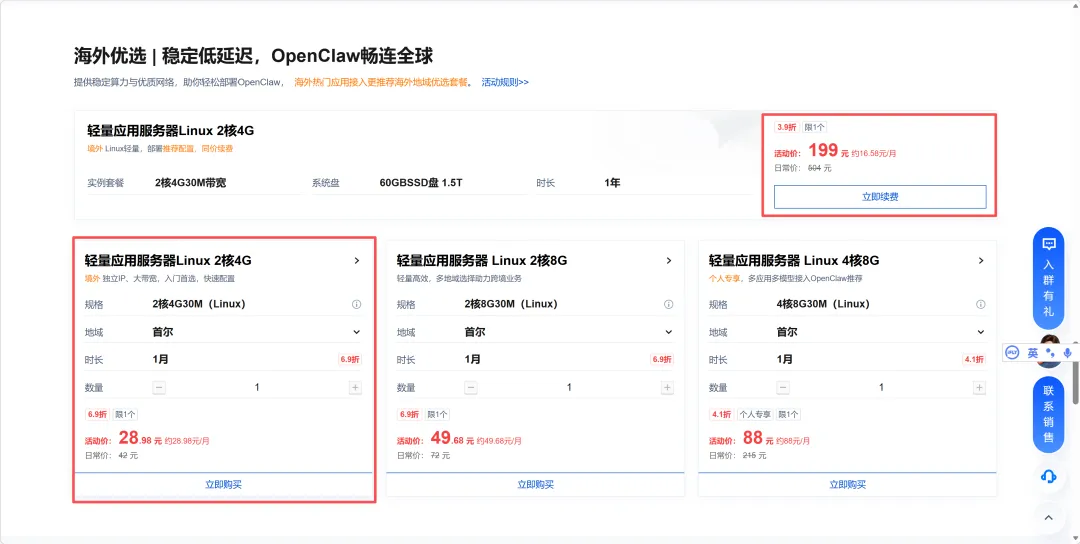1080x544 pixels.
Task: Click the 个人专享 tag on the 4核8G card
Action: (x=755, y=415)
